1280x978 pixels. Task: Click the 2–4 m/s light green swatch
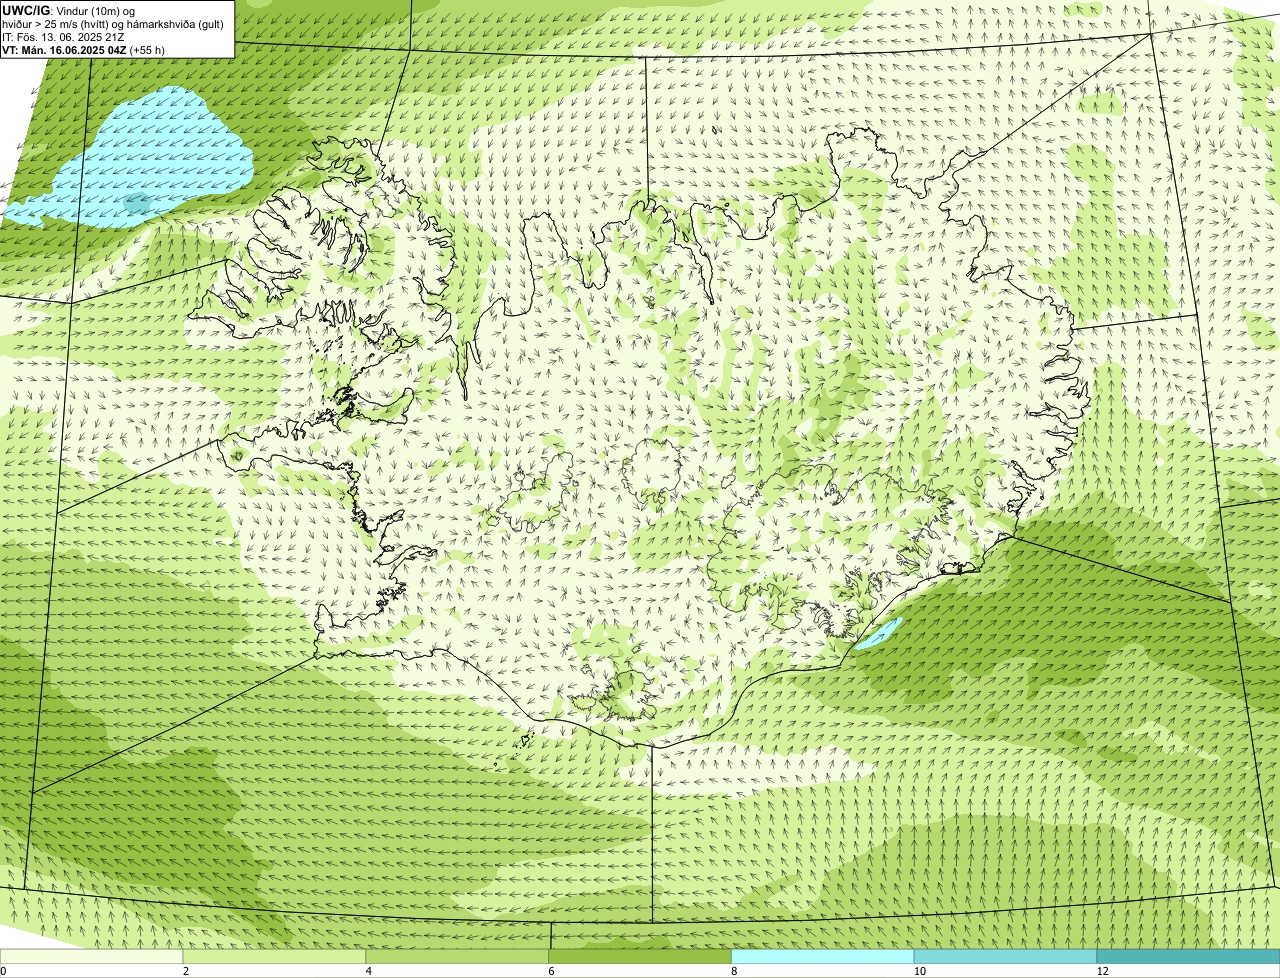coord(274,956)
